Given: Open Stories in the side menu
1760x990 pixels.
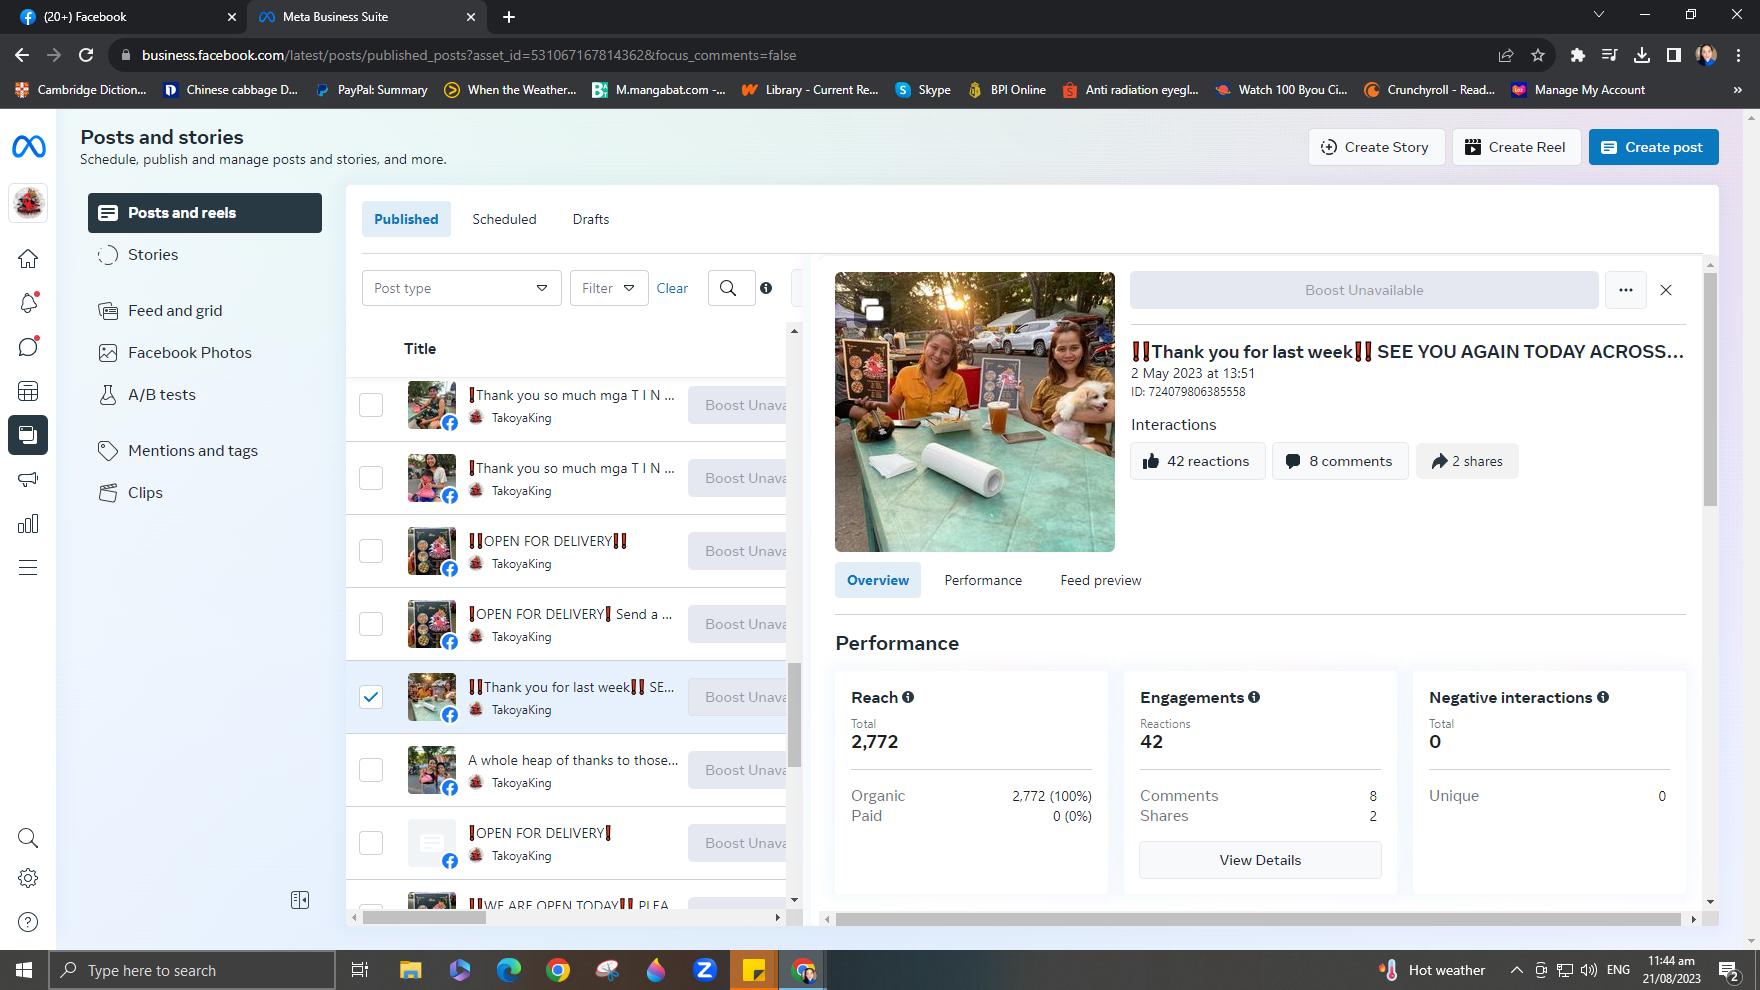Looking at the screenshot, I should tap(205, 255).
